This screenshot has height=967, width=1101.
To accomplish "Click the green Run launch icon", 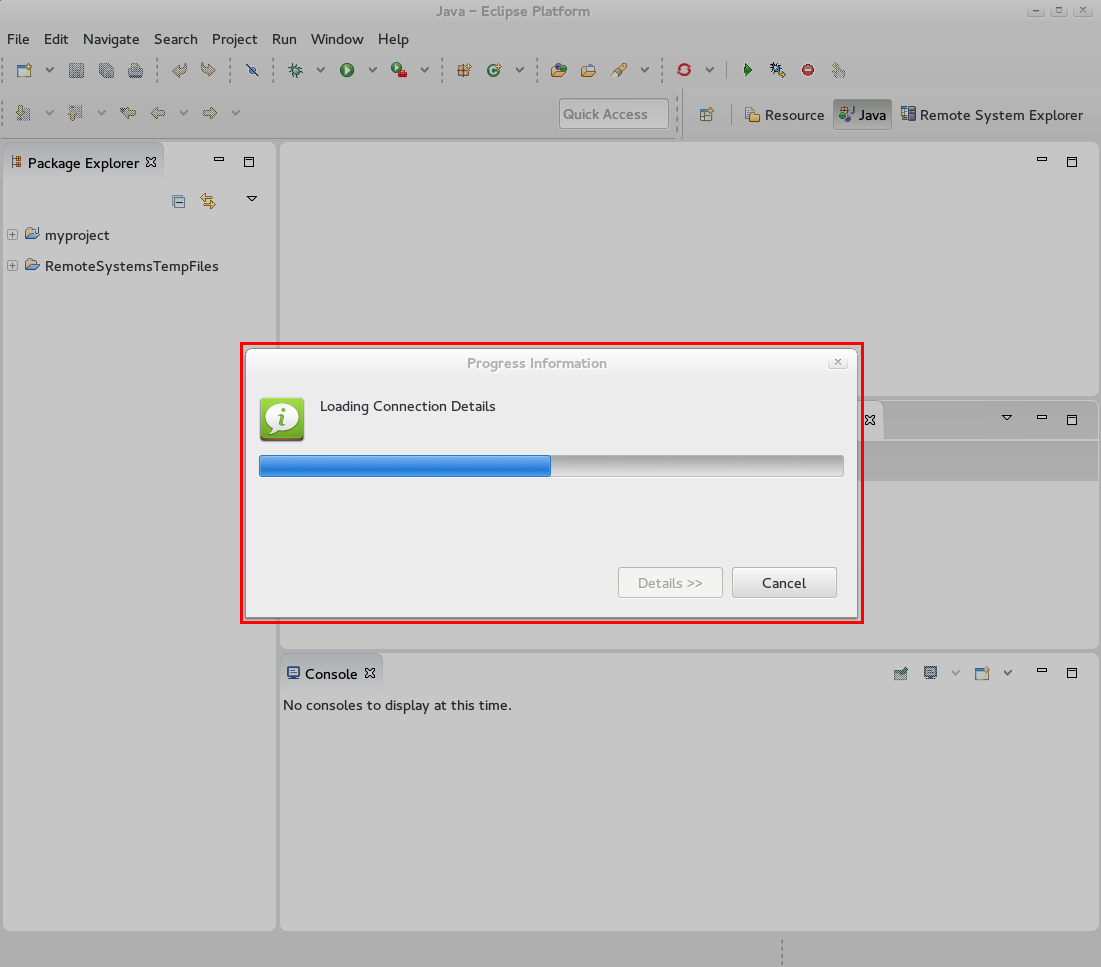I will coord(347,70).
